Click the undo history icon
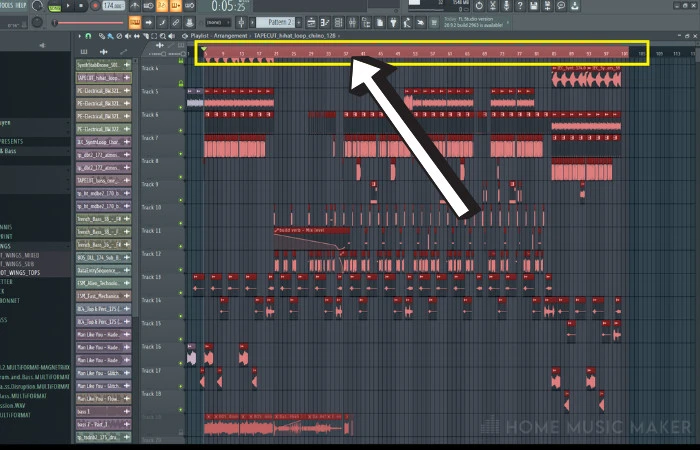Screen dimensions: 700x450 (479, 6)
